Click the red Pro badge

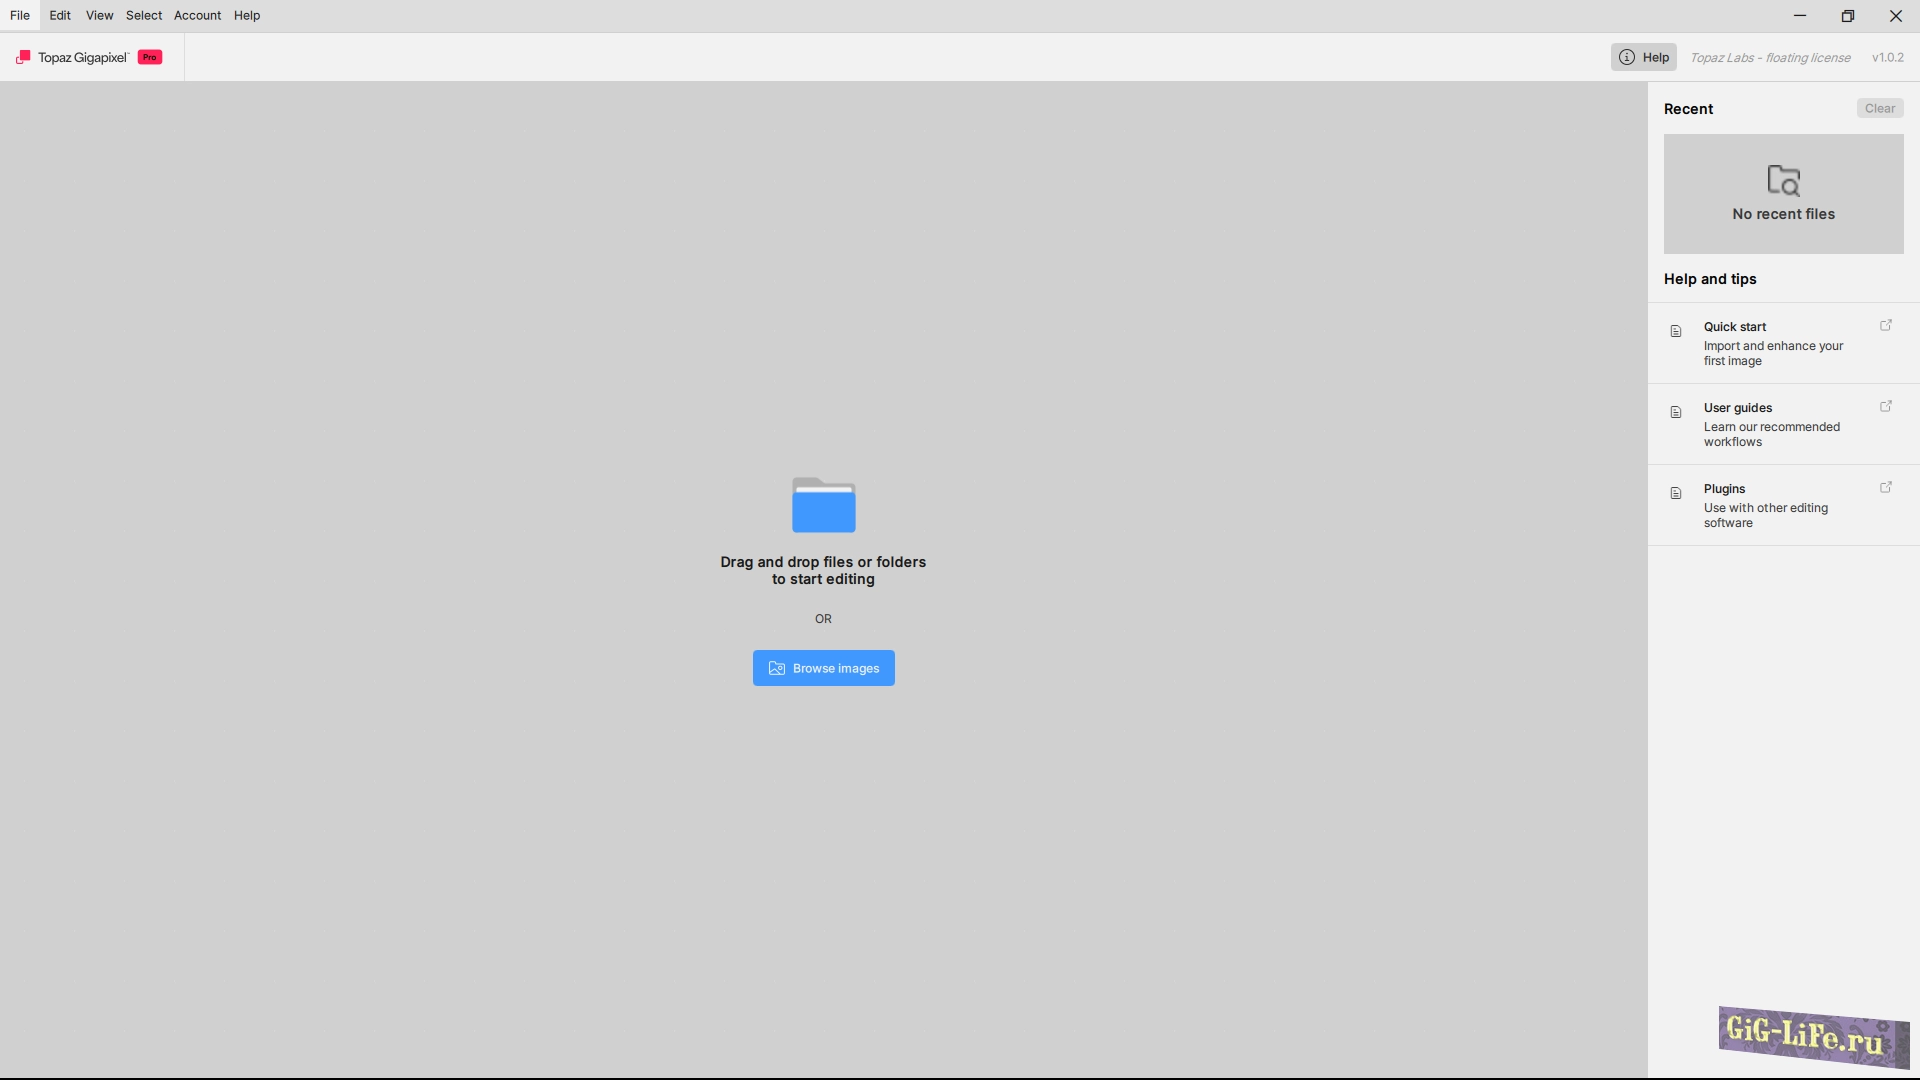(x=150, y=57)
